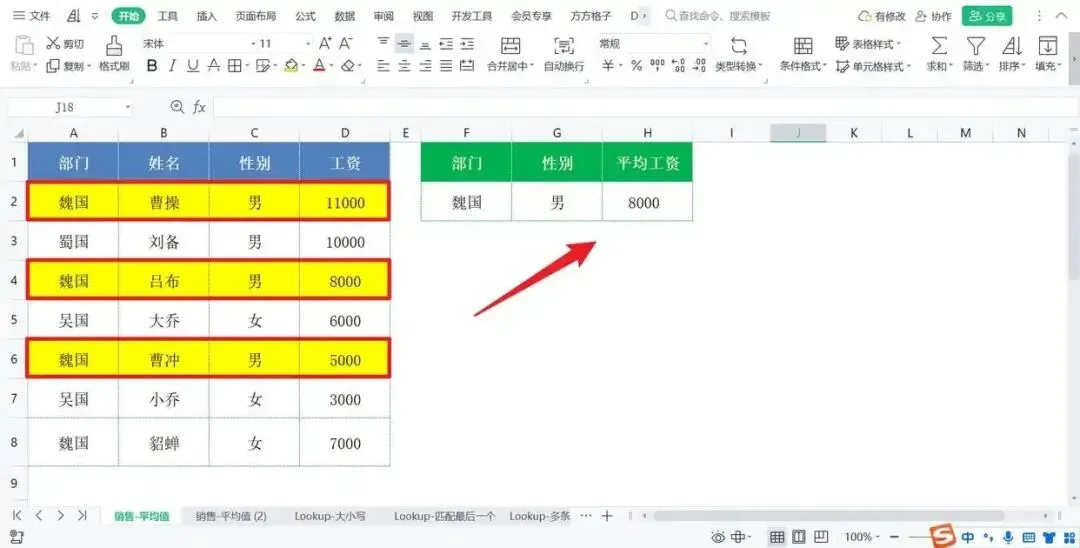1080x548 pixels.
Task: Switch to the 数据 (Data) tab
Action: (x=344, y=15)
